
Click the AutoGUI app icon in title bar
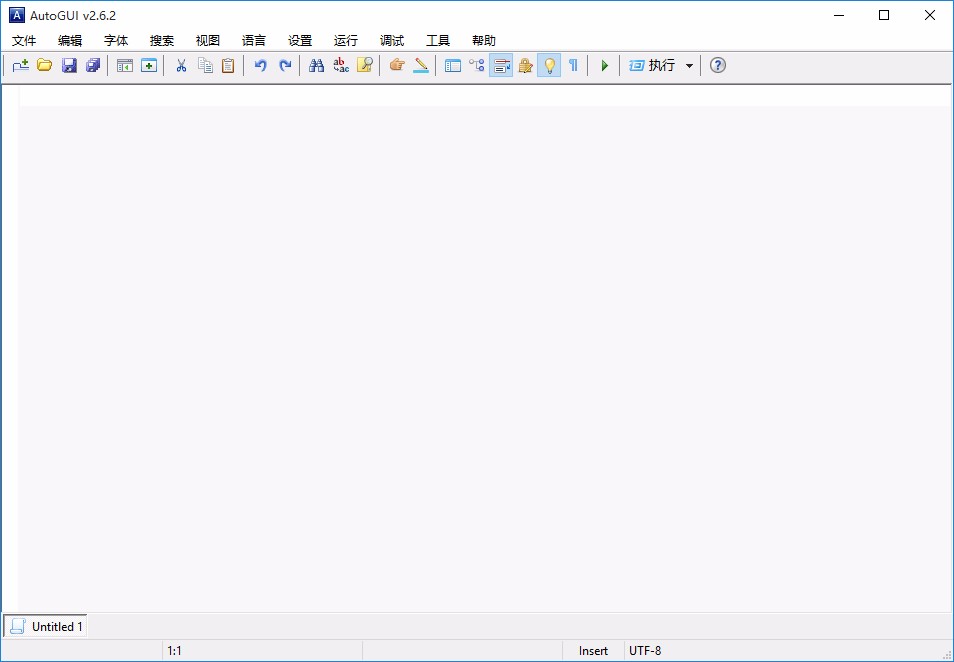(17, 15)
